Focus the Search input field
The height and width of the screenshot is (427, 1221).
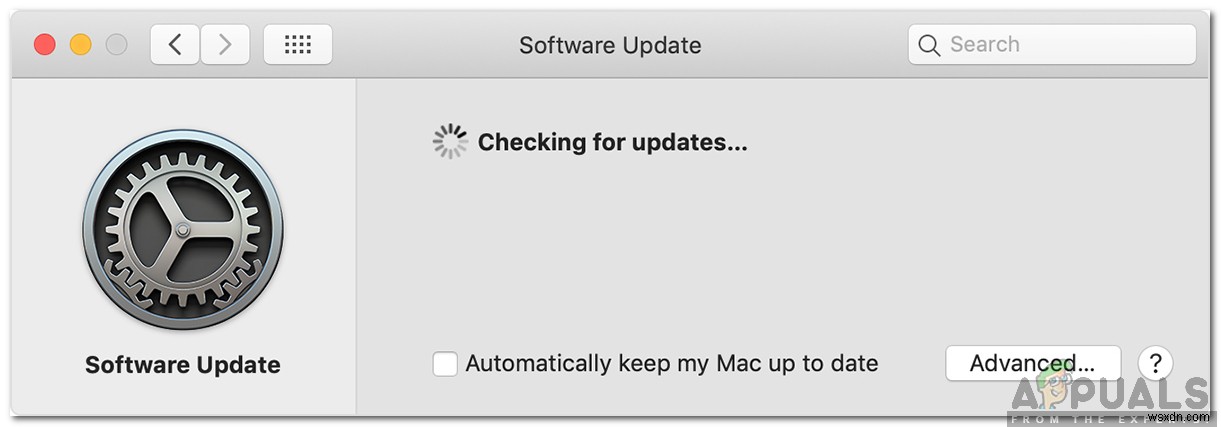pos(1060,45)
